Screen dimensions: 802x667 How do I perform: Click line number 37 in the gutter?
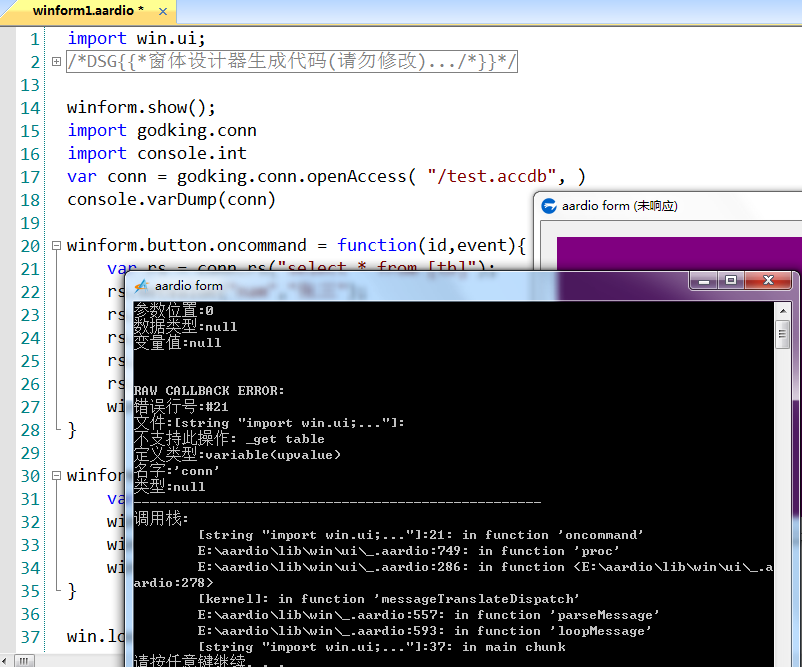click(30, 637)
